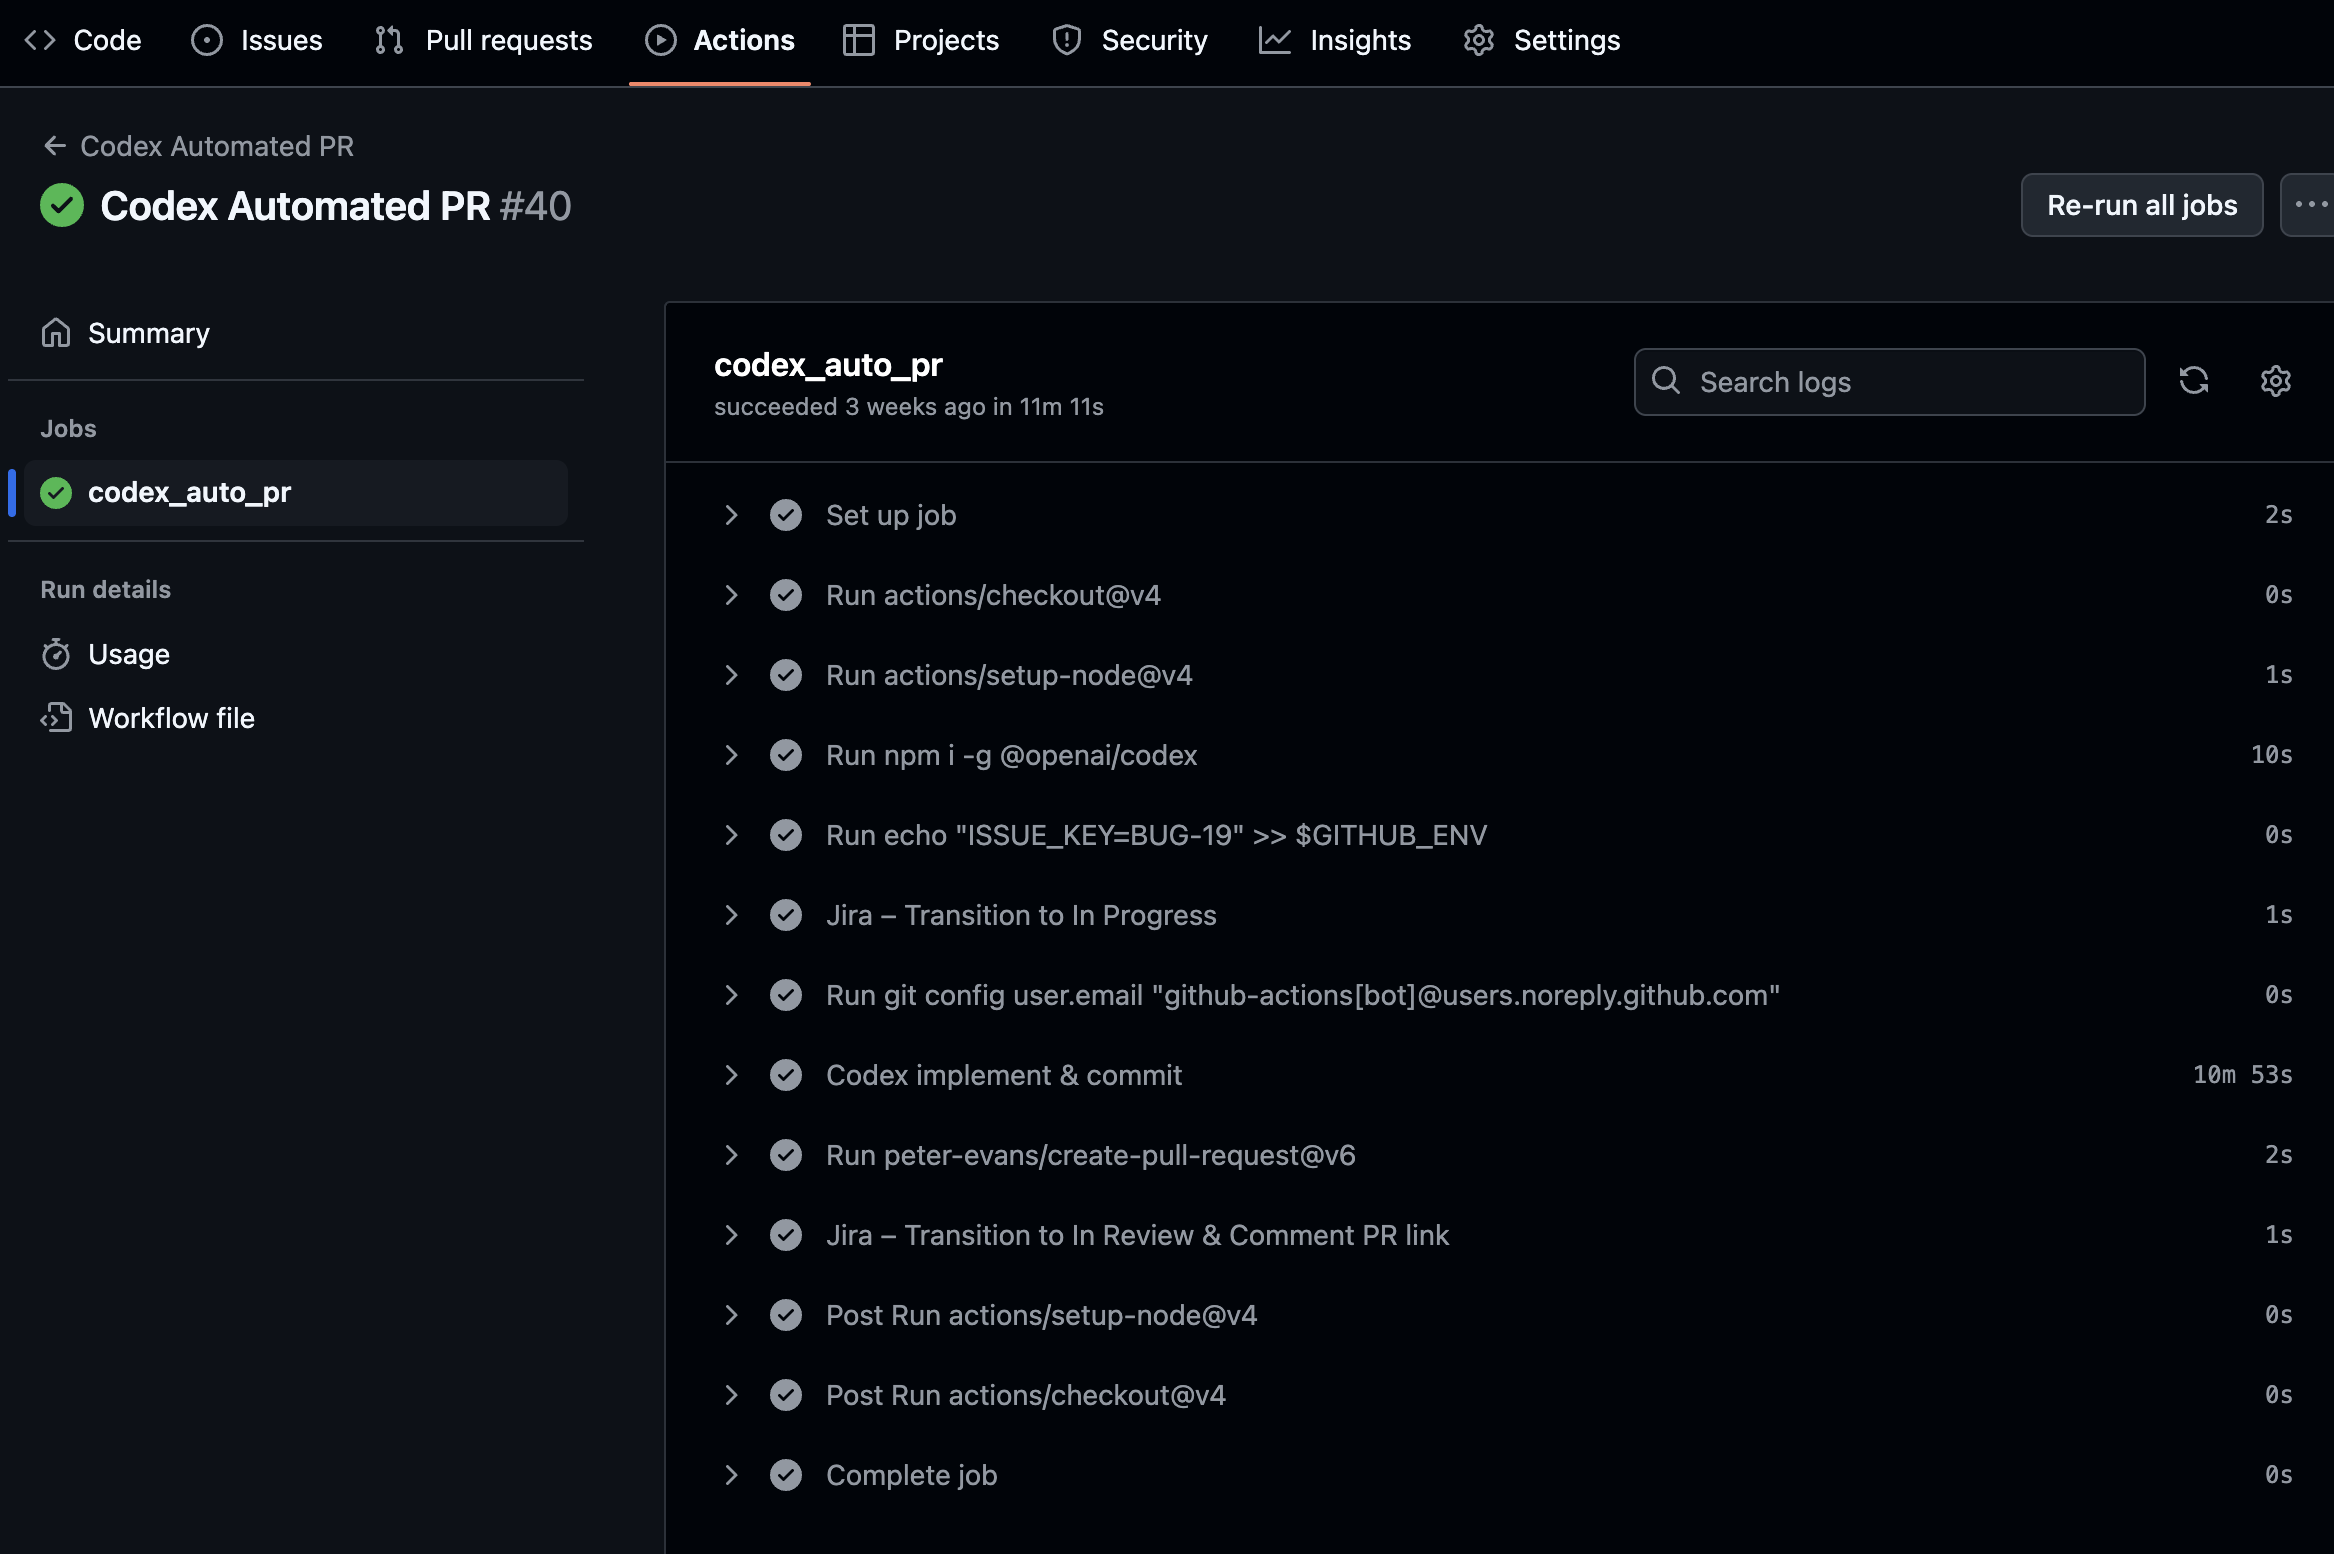The height and width of the screenshot is (1554, 2334).
Task: Toggle open the Complete job step
Action: pos(733,1475)
